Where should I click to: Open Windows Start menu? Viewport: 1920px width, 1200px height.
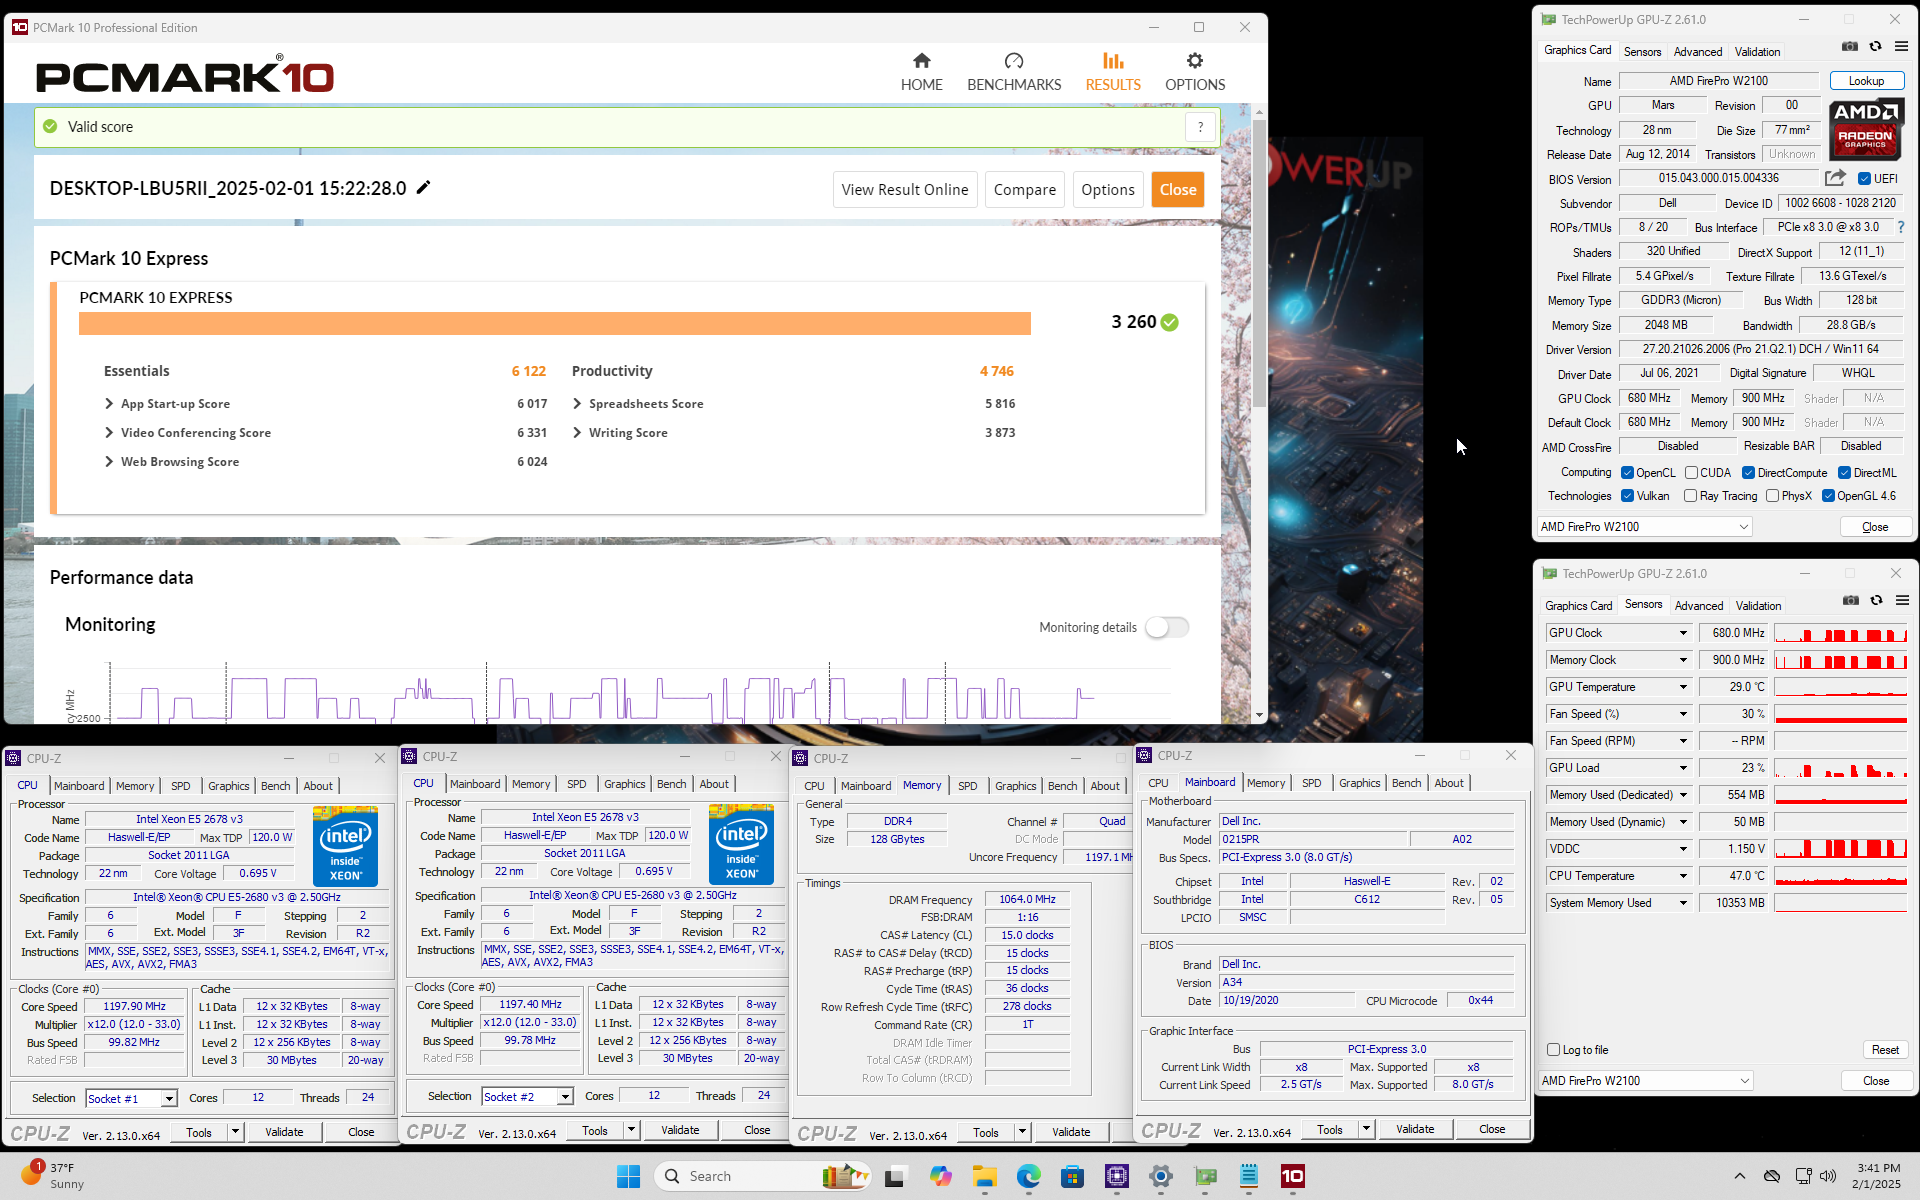tap(628, 1176)
